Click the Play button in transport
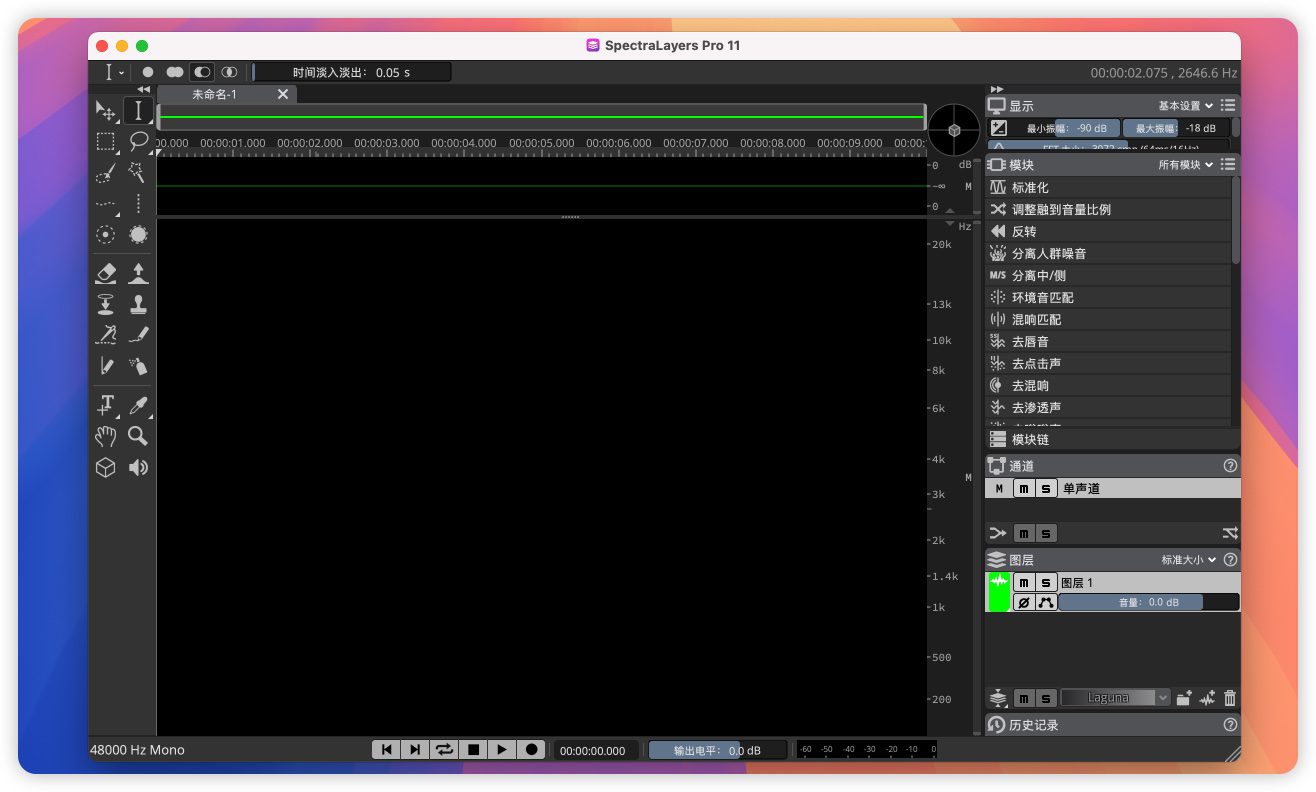 point(502,749)
